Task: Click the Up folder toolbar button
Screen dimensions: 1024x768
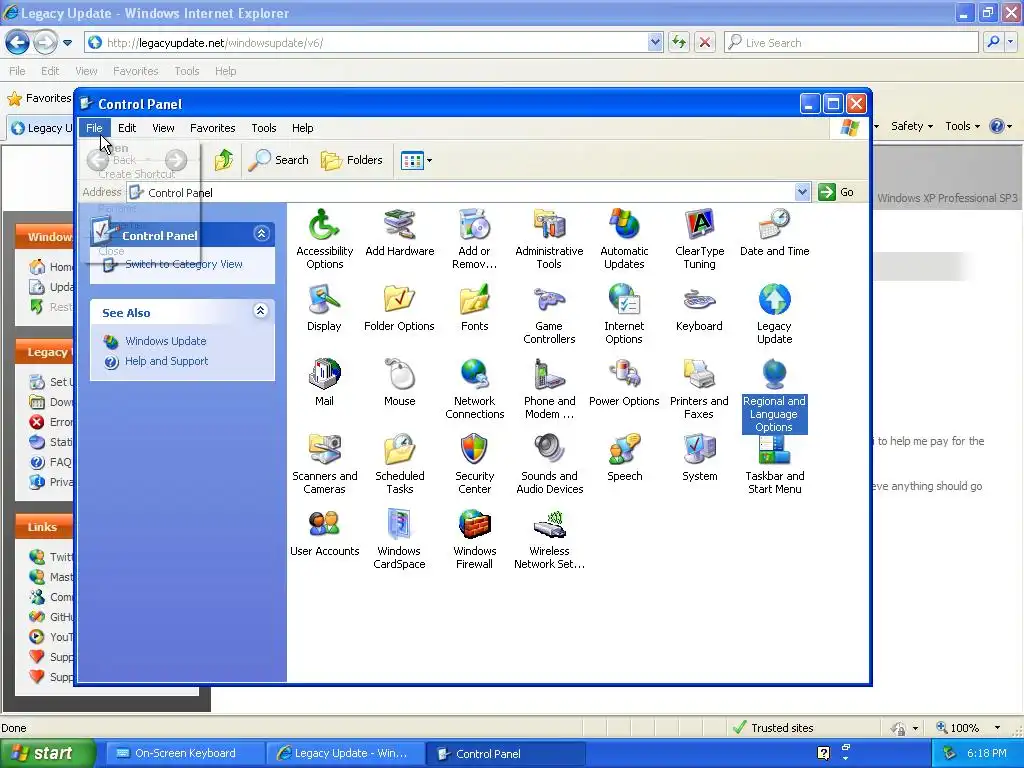Action: click(x=223, y=160)
